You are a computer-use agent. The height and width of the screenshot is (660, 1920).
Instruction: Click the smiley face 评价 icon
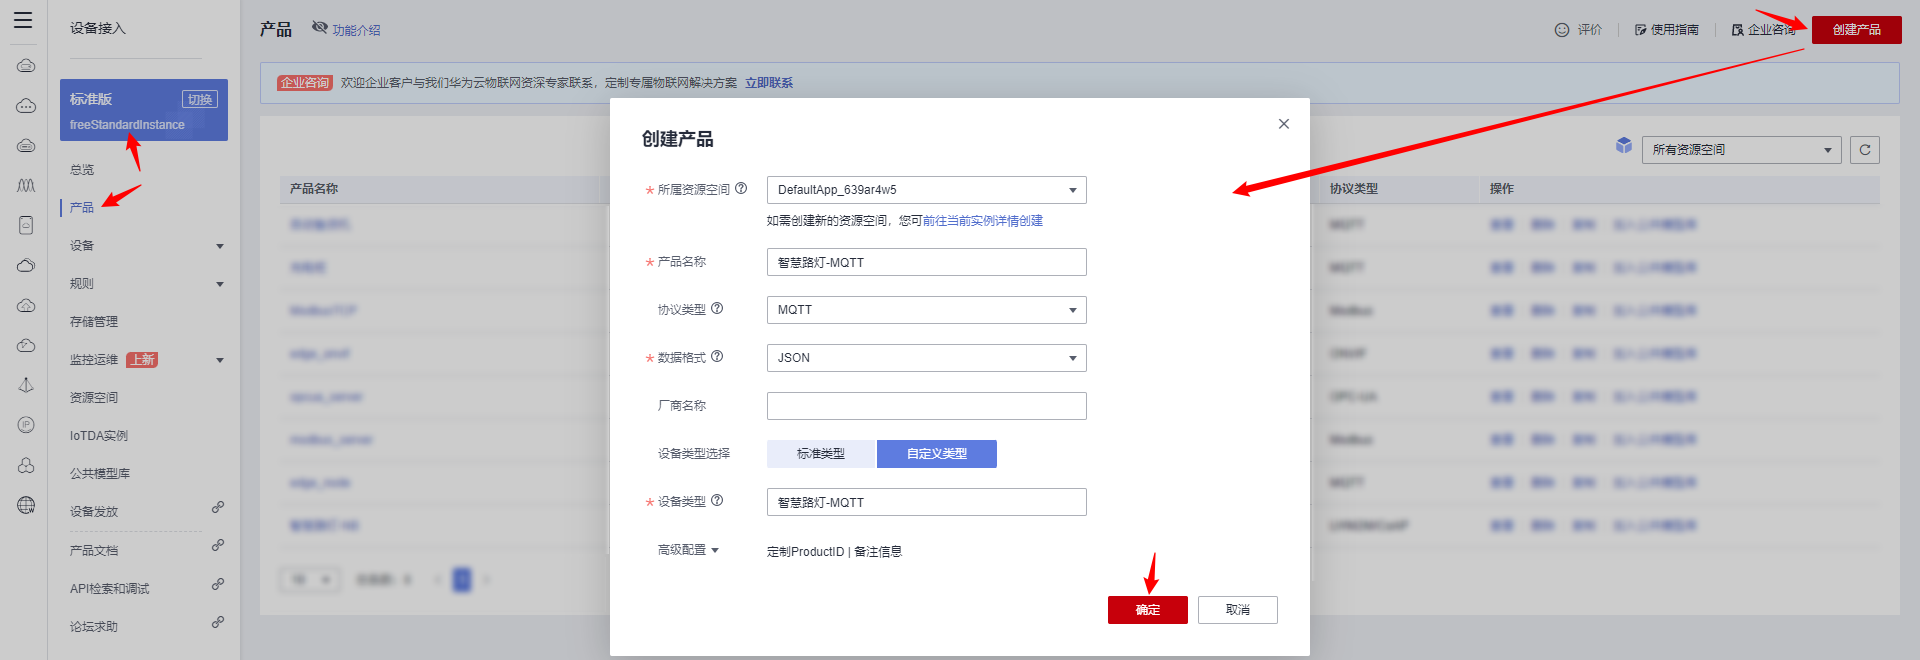tap(1562, 30)
